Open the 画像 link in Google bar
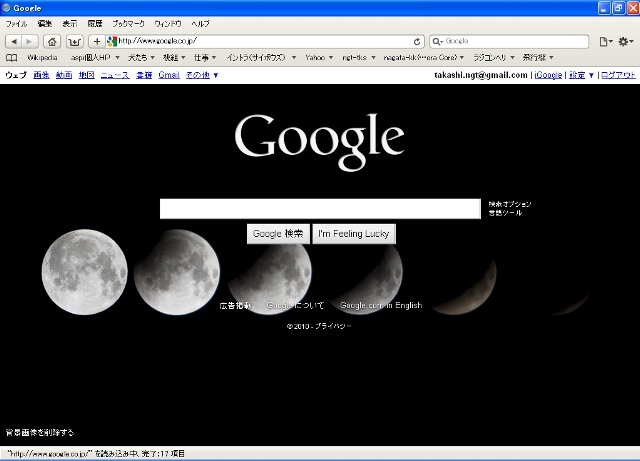The height and width of the screenshot is (461, 640). click(x=41, y=75)
